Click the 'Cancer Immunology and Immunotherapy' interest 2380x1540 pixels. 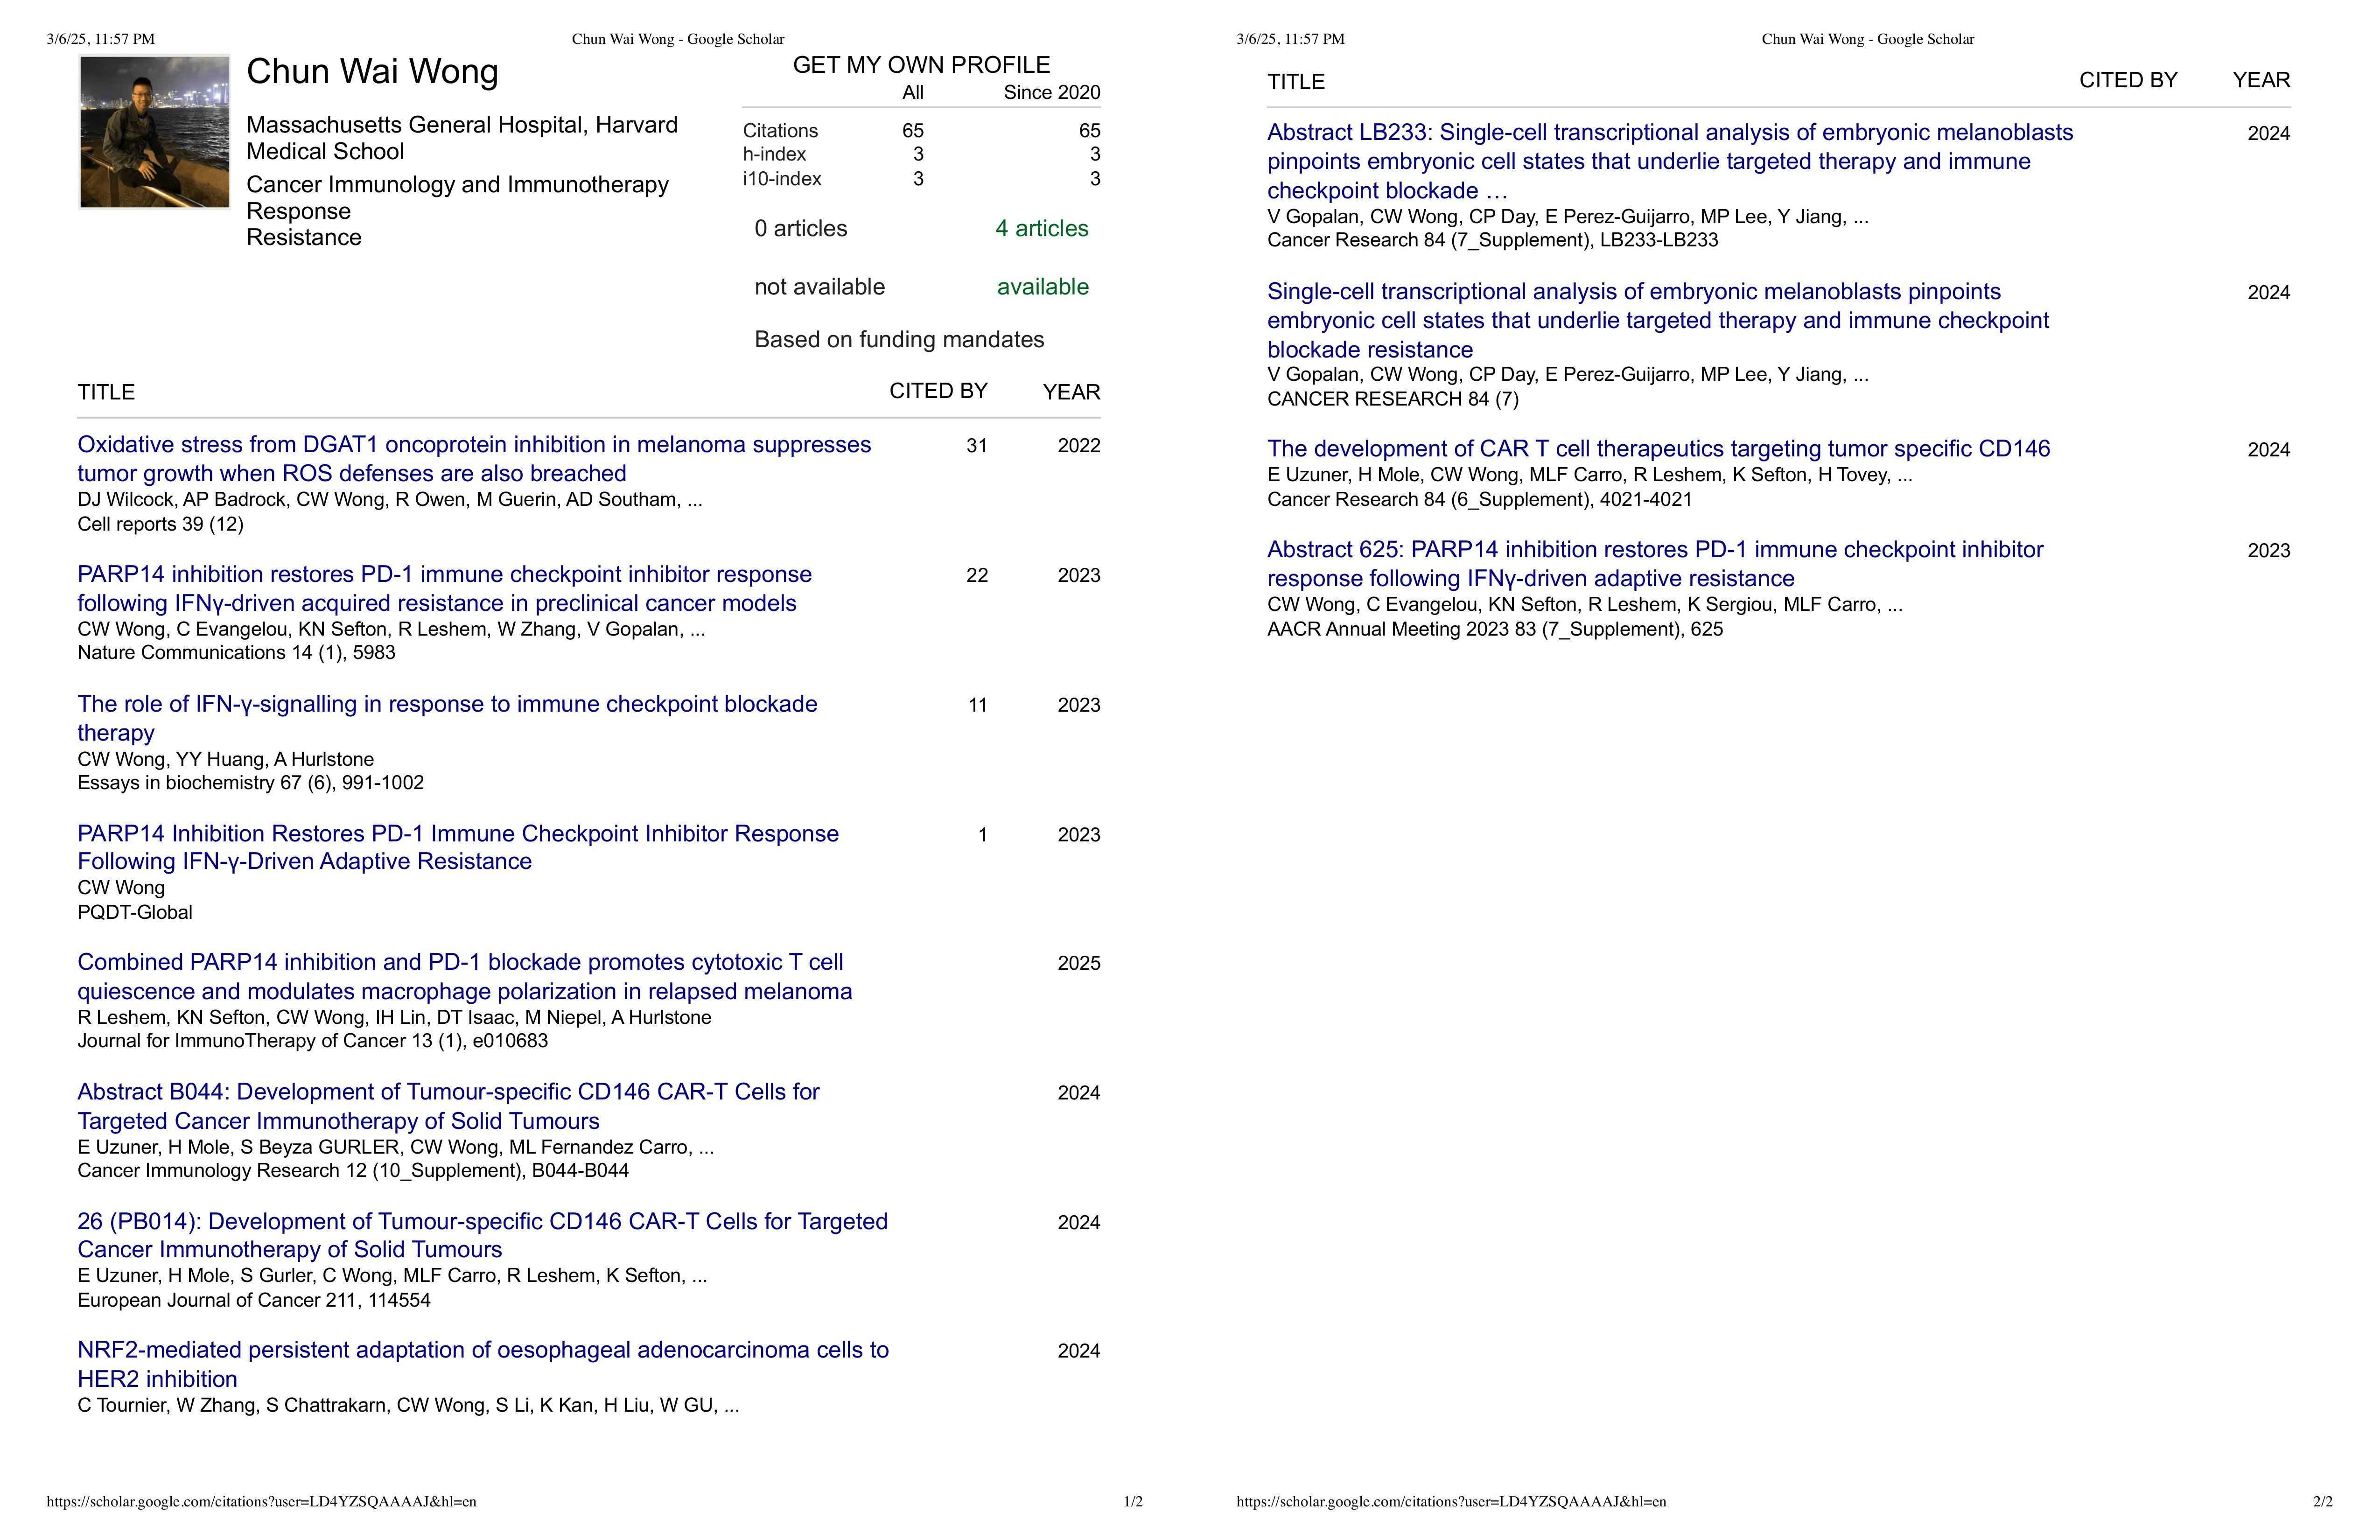coord(457,185)
